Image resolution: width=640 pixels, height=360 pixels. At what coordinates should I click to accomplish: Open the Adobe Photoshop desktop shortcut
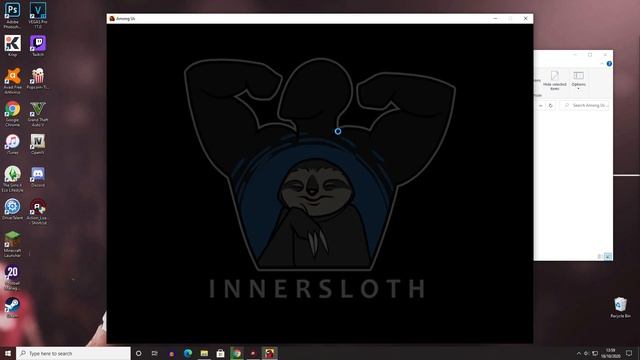click(12, 15)
